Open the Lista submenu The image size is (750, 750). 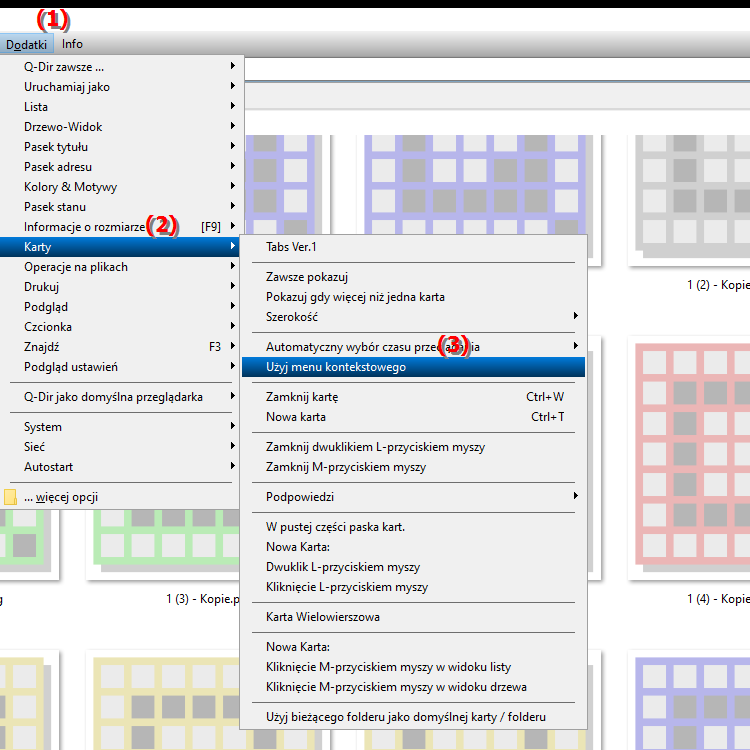122,107
